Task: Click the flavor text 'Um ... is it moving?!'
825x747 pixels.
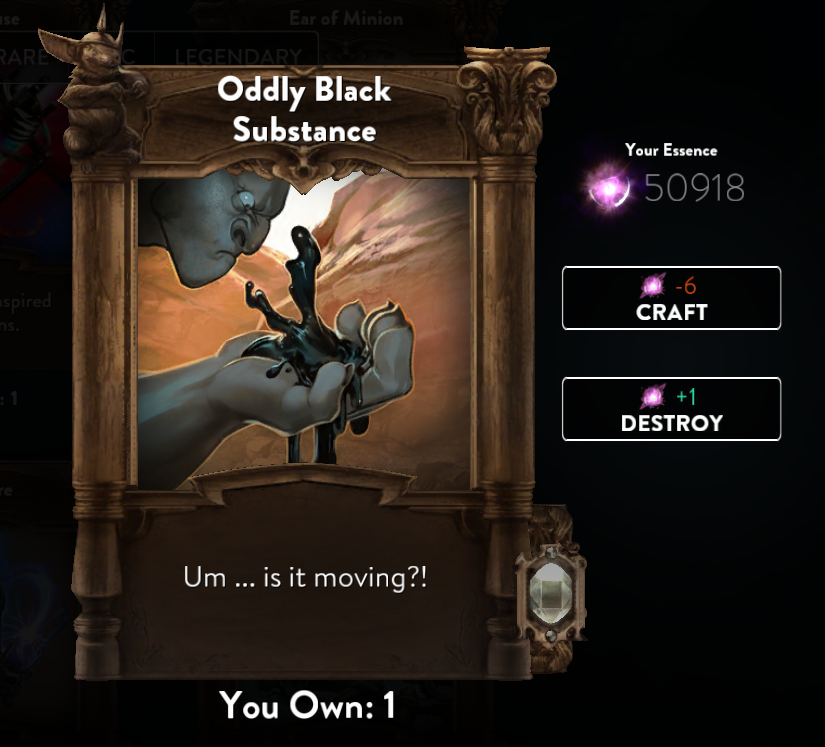Action: [305, 578]
